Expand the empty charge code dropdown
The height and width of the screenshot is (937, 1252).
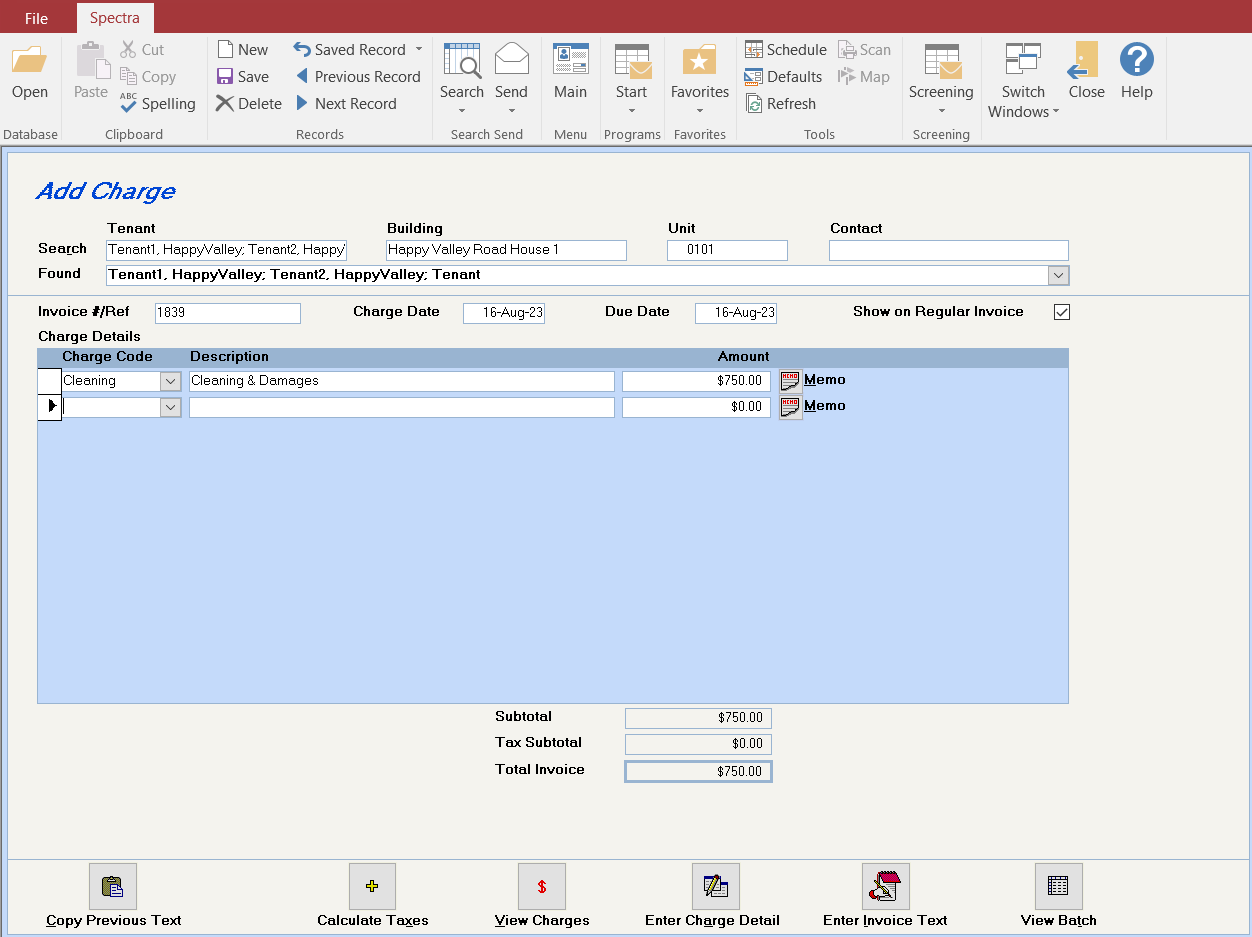pyautogui.click(x=171, y=407)
